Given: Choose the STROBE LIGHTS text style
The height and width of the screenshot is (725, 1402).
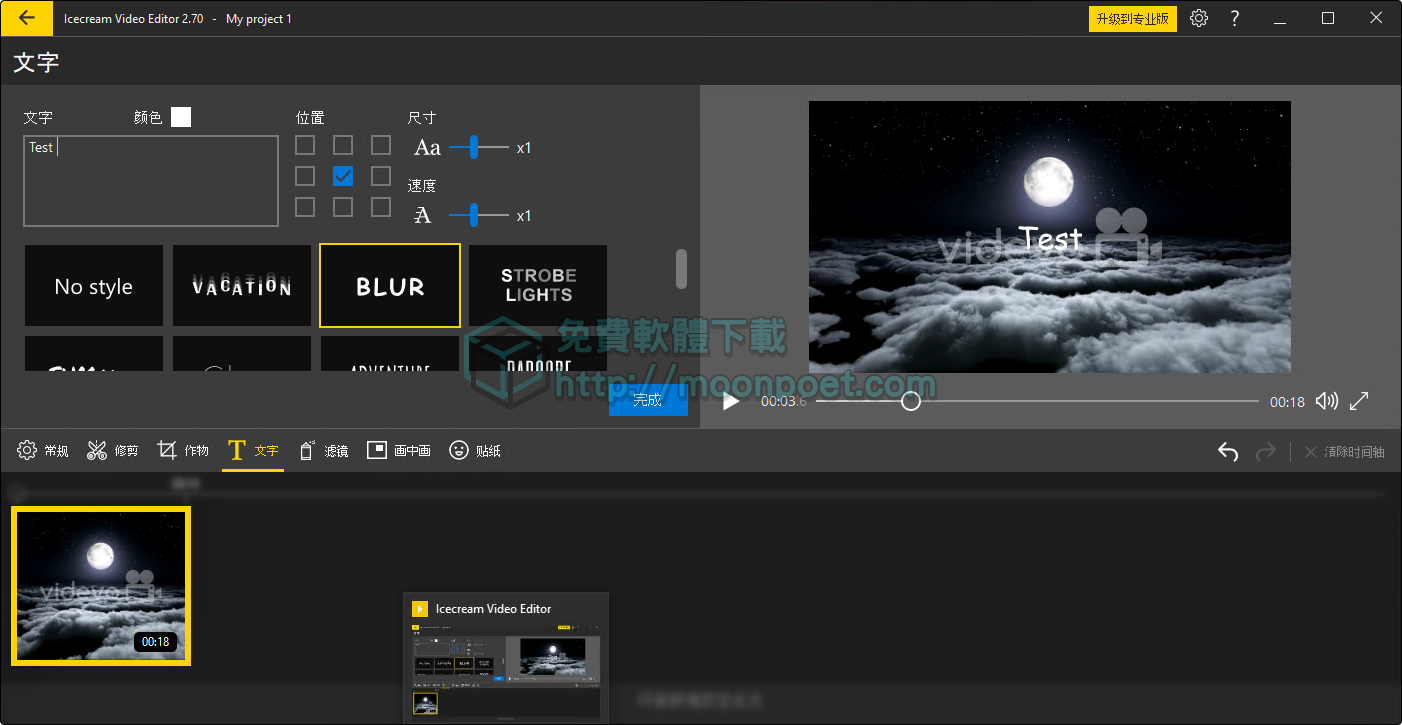Looking at the screenshot, I should (x=537, y=285).
